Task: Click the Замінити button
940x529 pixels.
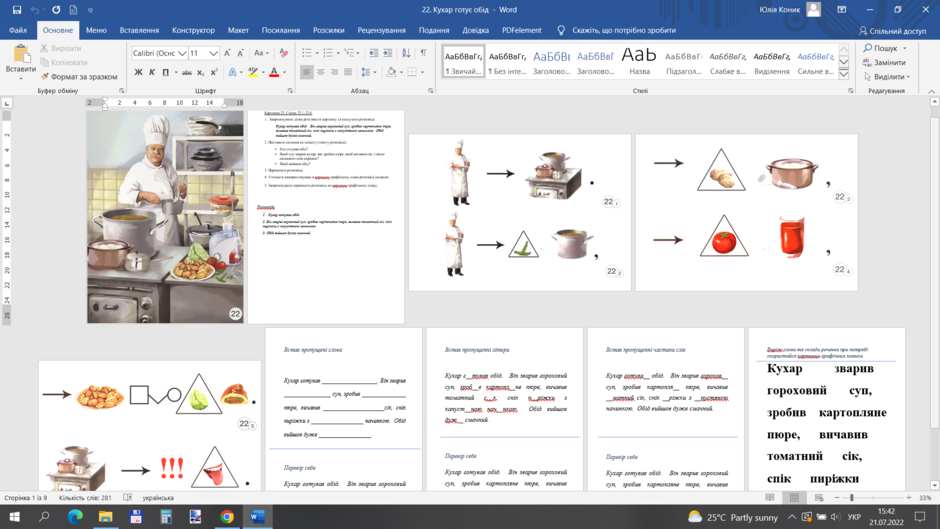Action: tap(884, 62)
